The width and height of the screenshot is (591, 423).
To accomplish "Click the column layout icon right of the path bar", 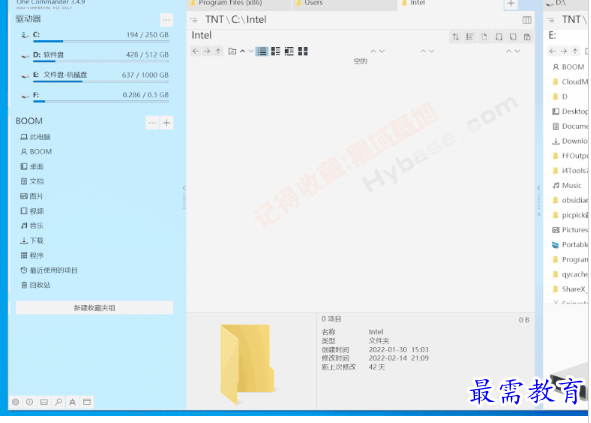I will 527,20.
